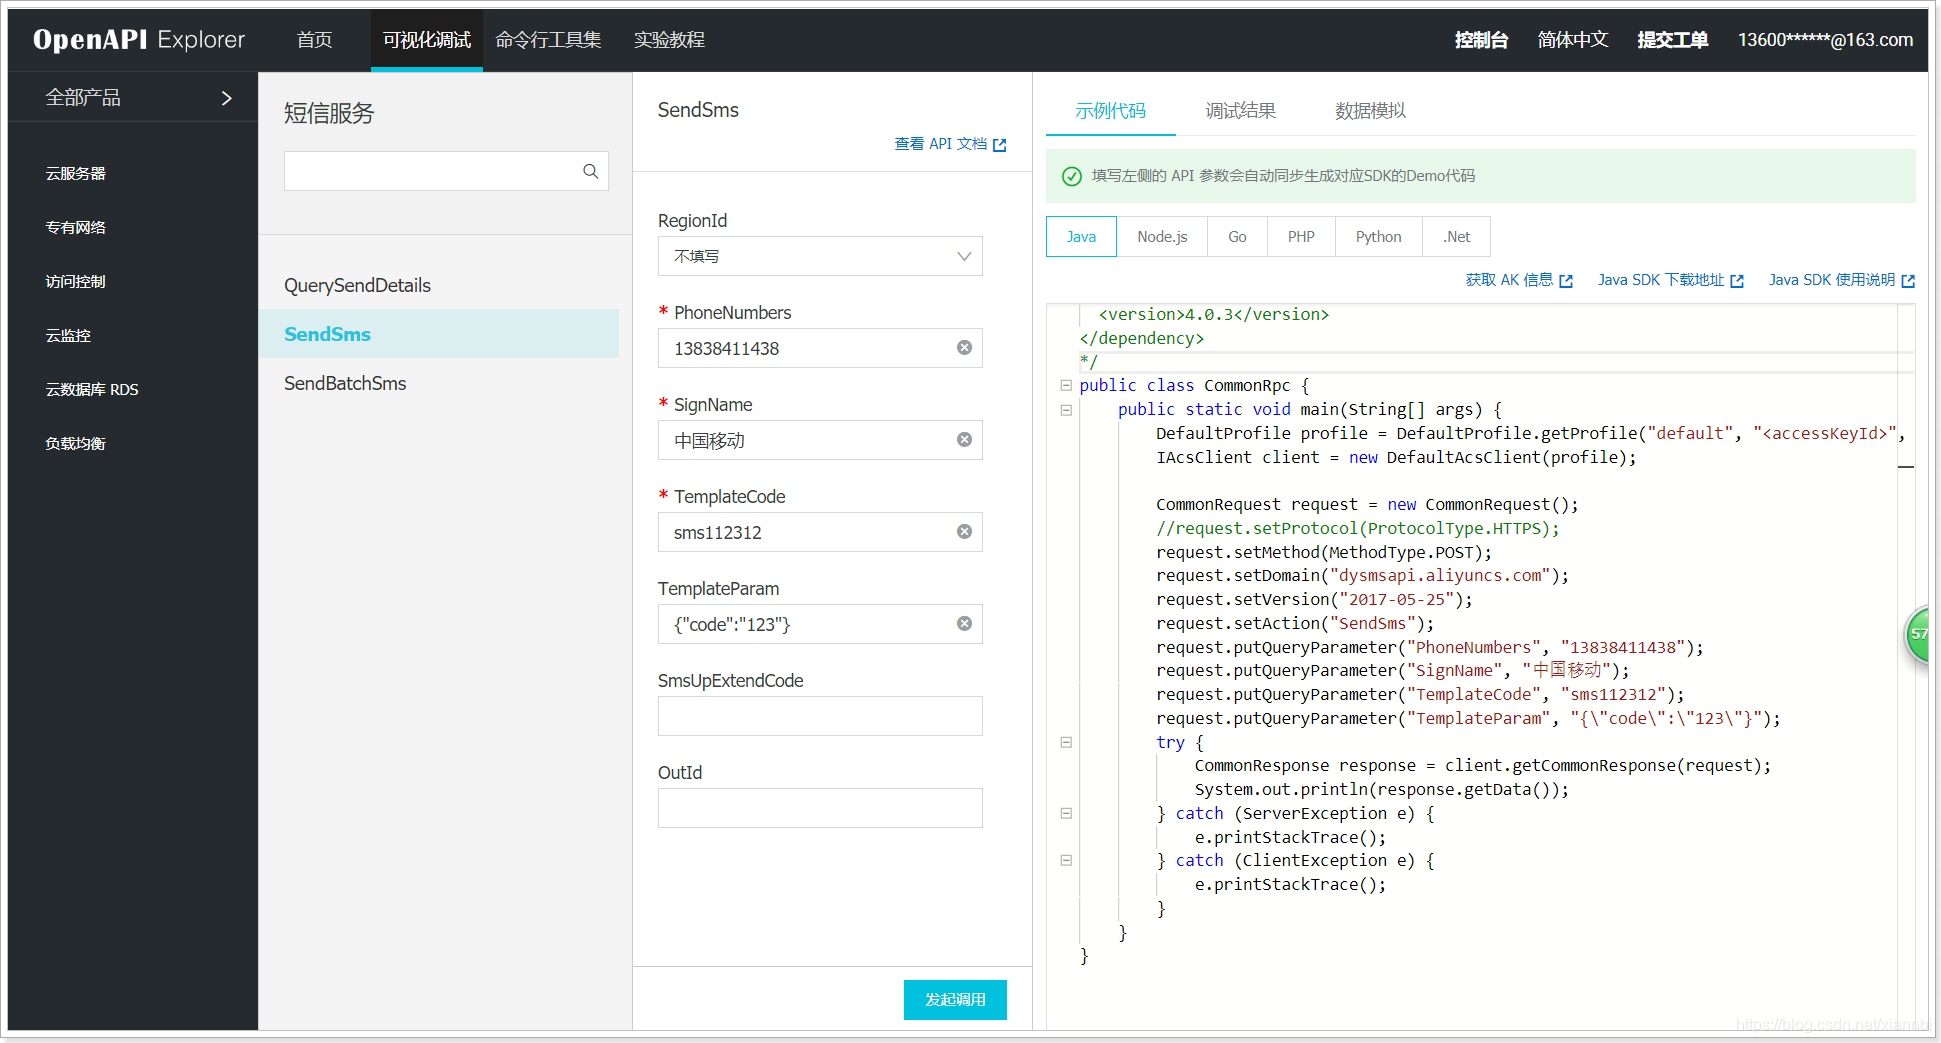Screen dimensions: 1941x1043
Task: Open the 获取 AK 信息 link
Action: (1509, 280)
